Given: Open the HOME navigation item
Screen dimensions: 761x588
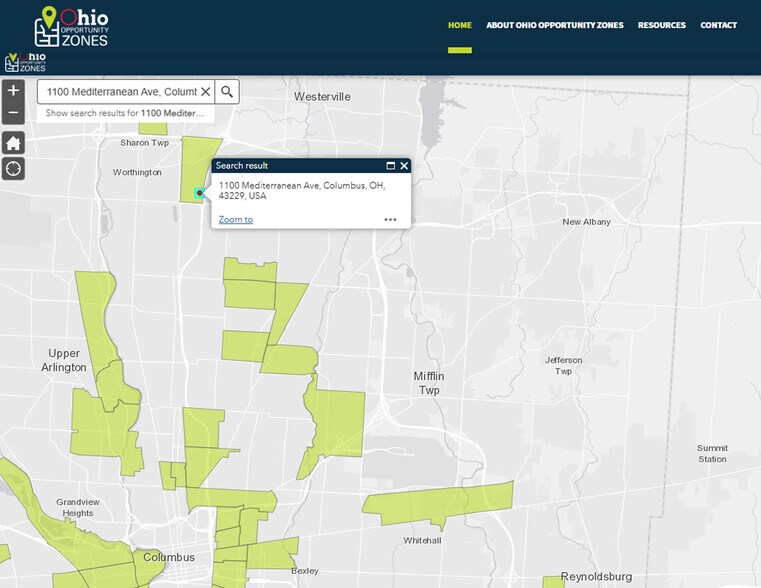Looking at the screenshot, I should pos(459,25).
